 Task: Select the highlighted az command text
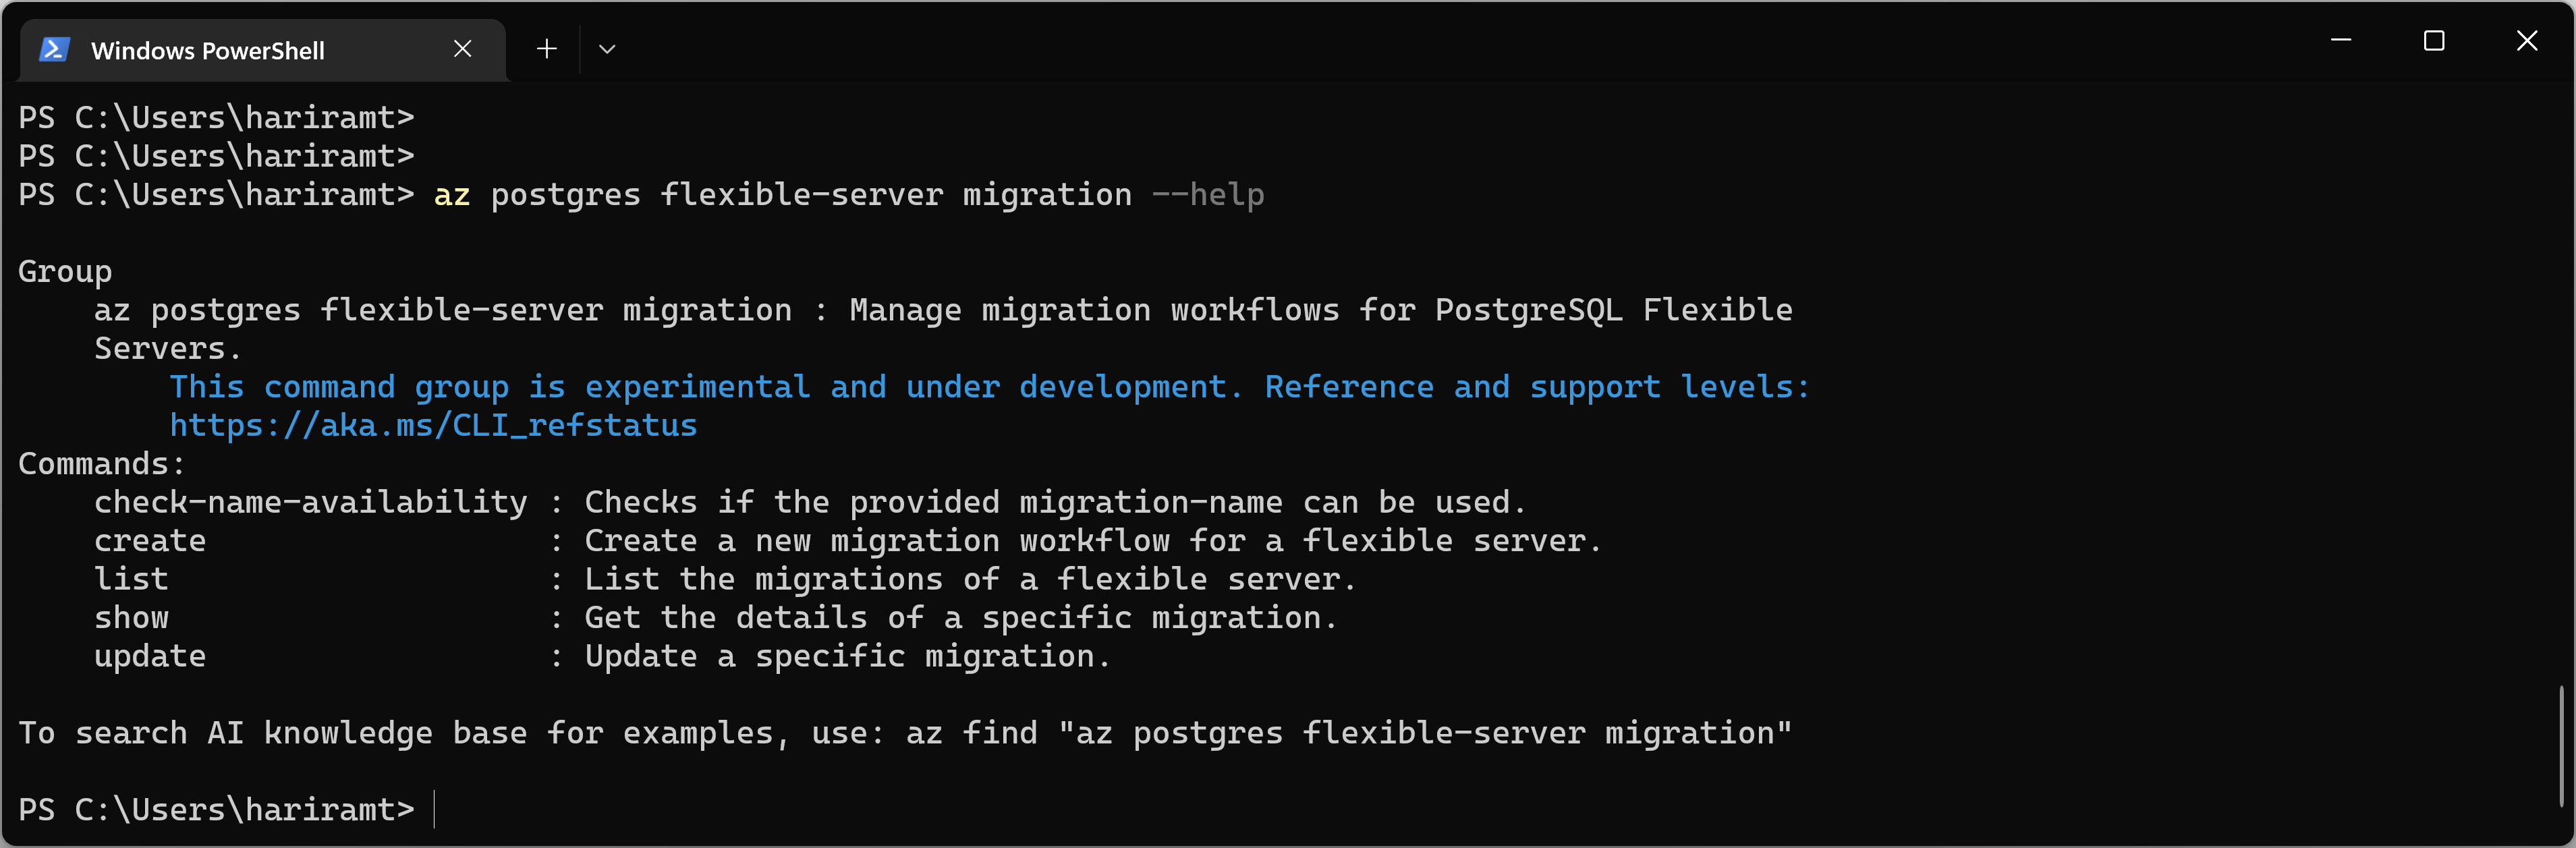(x=451, y=195)
